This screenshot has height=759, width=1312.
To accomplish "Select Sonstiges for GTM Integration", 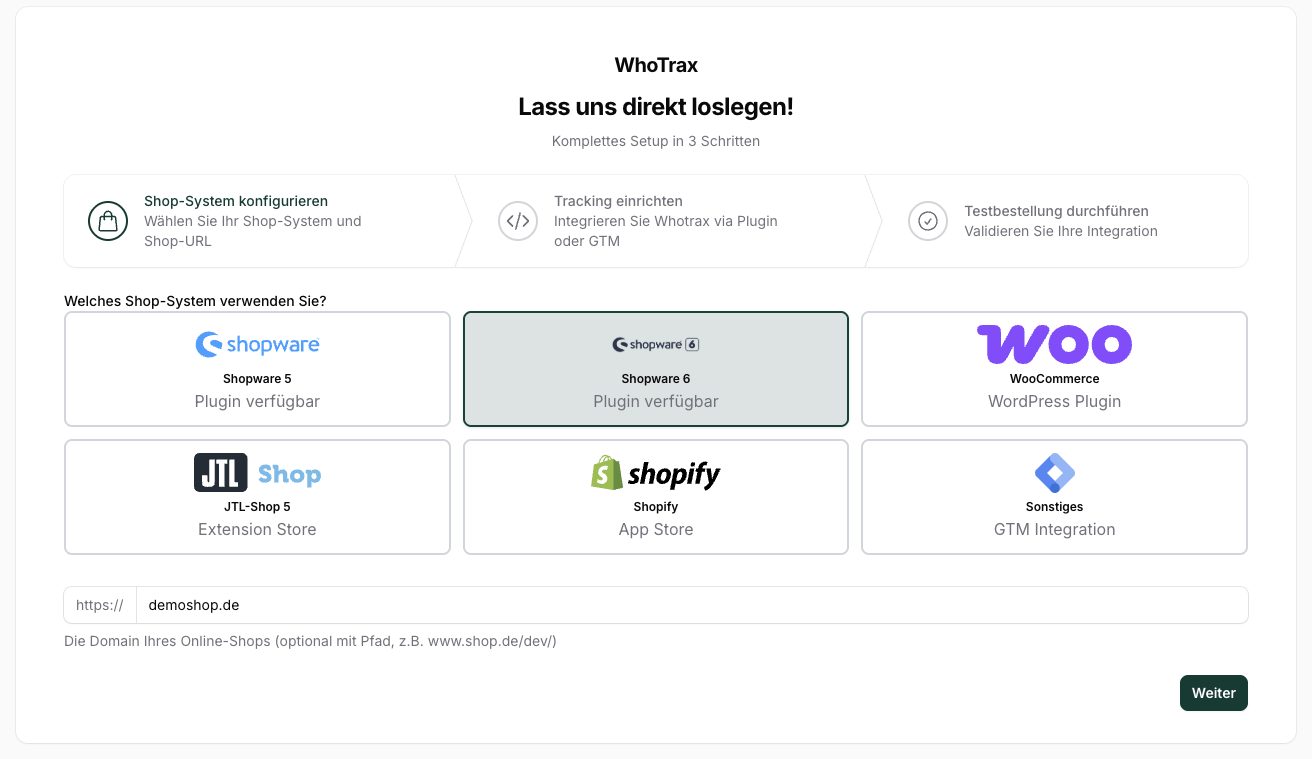I will 1054,497.
